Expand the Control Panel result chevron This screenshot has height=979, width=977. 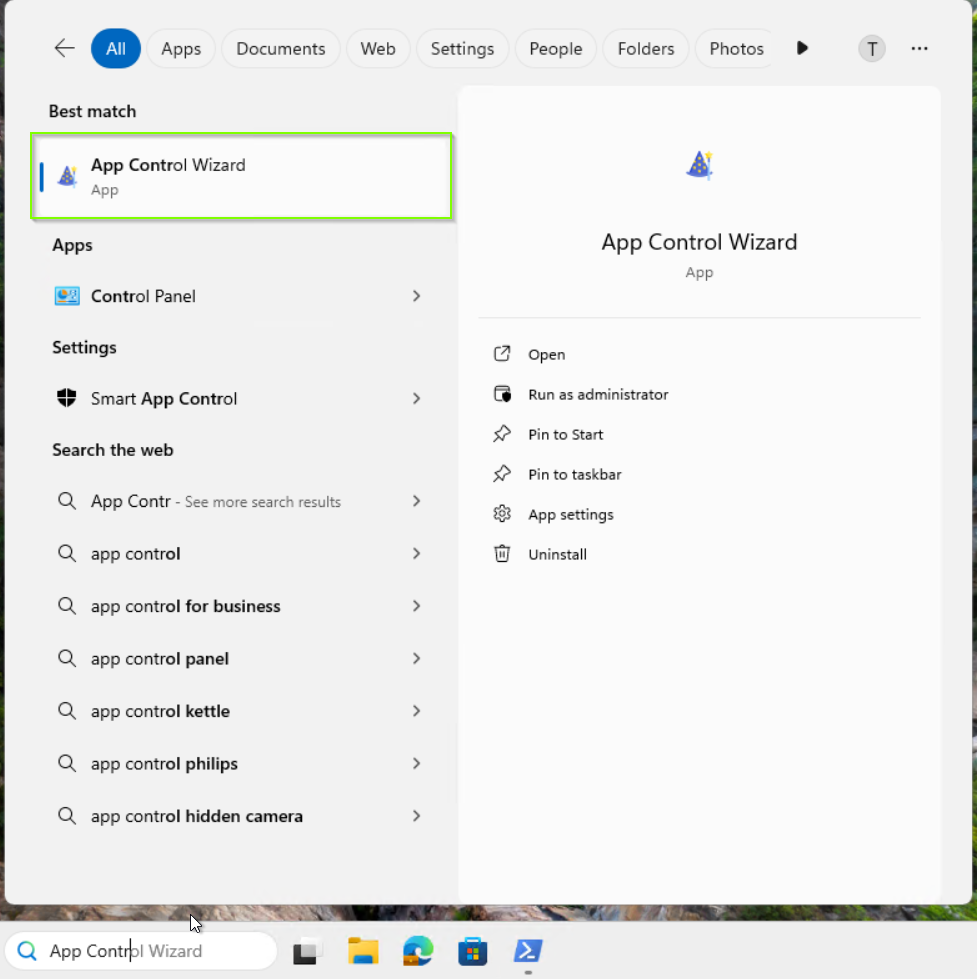click(x=417, y=296)
